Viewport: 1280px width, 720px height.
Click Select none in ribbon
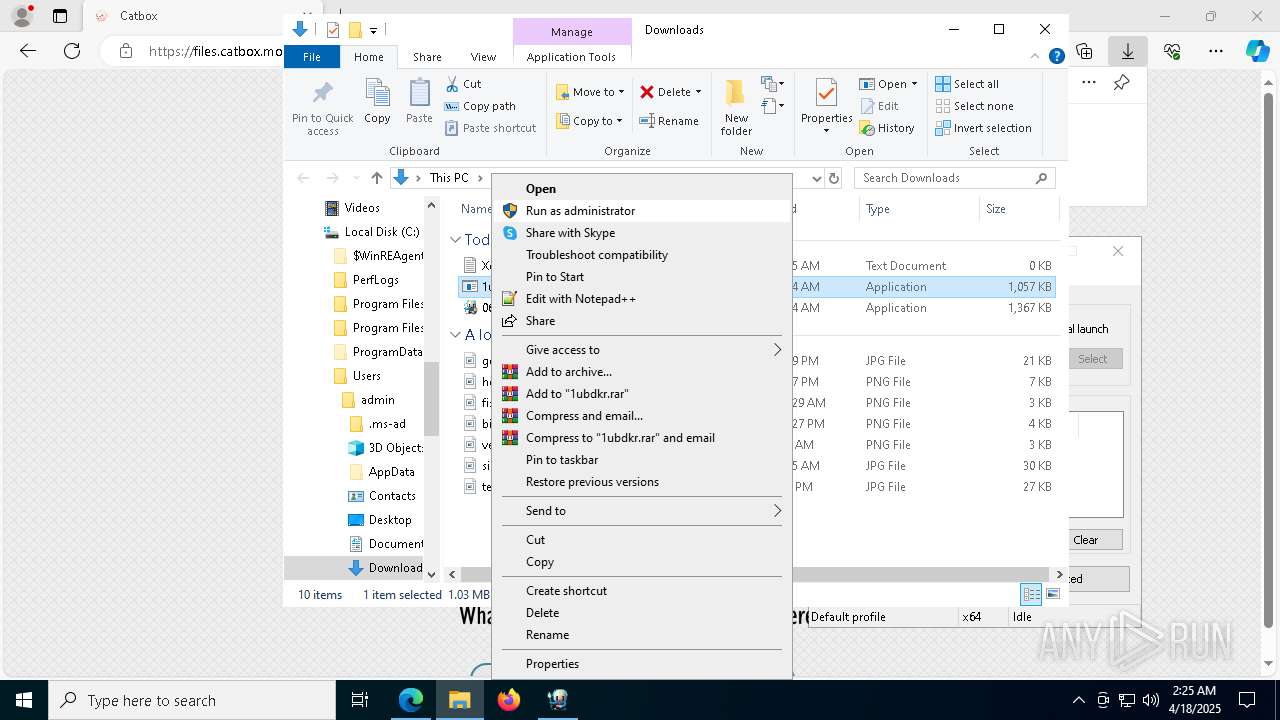coord(974,106)
